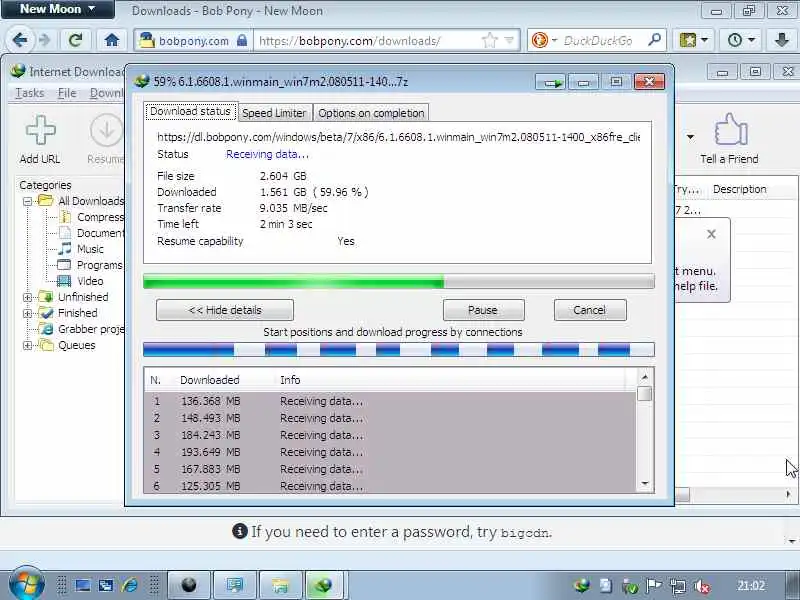Open the Options on completion tab
This screenshot has width=800, height=600.
(x=371, y=113)
